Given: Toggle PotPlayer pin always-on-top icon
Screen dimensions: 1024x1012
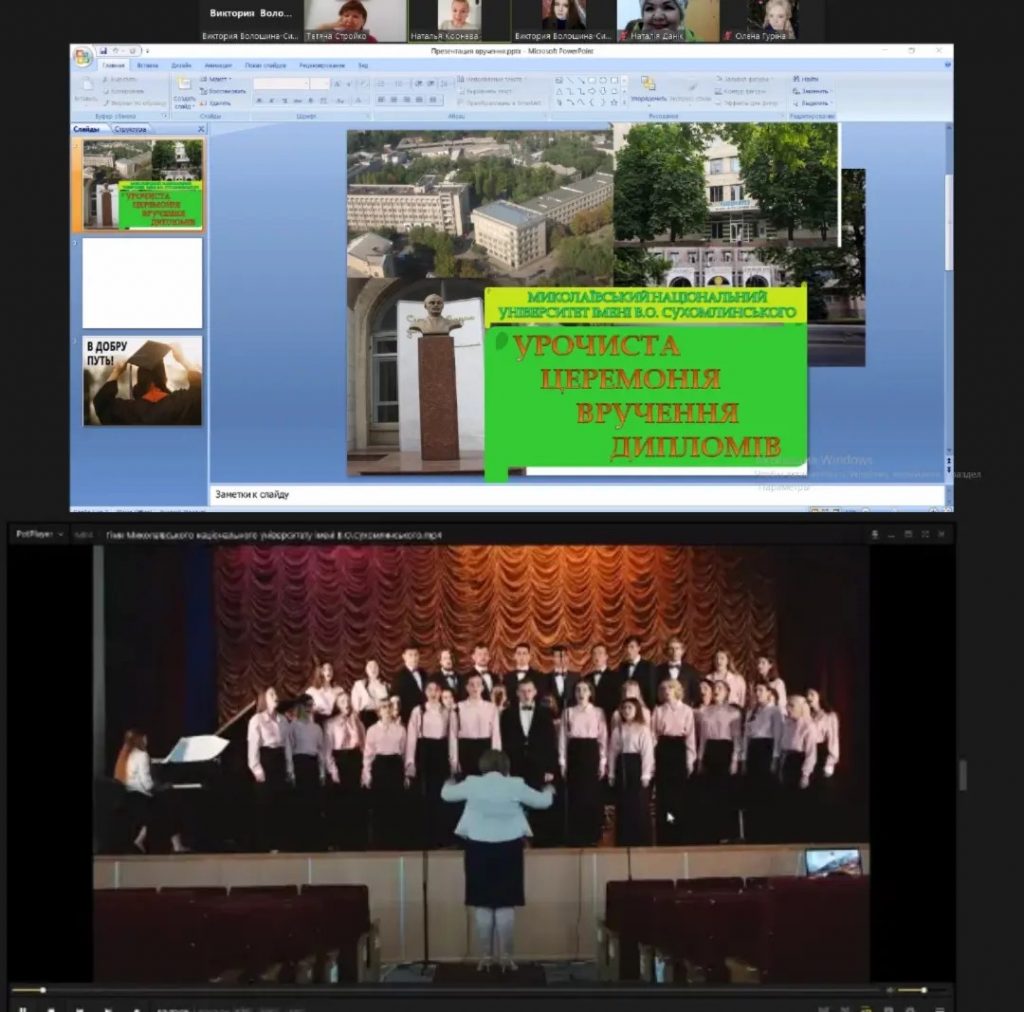Looking at the screenshot, I should tap(874, 535).
